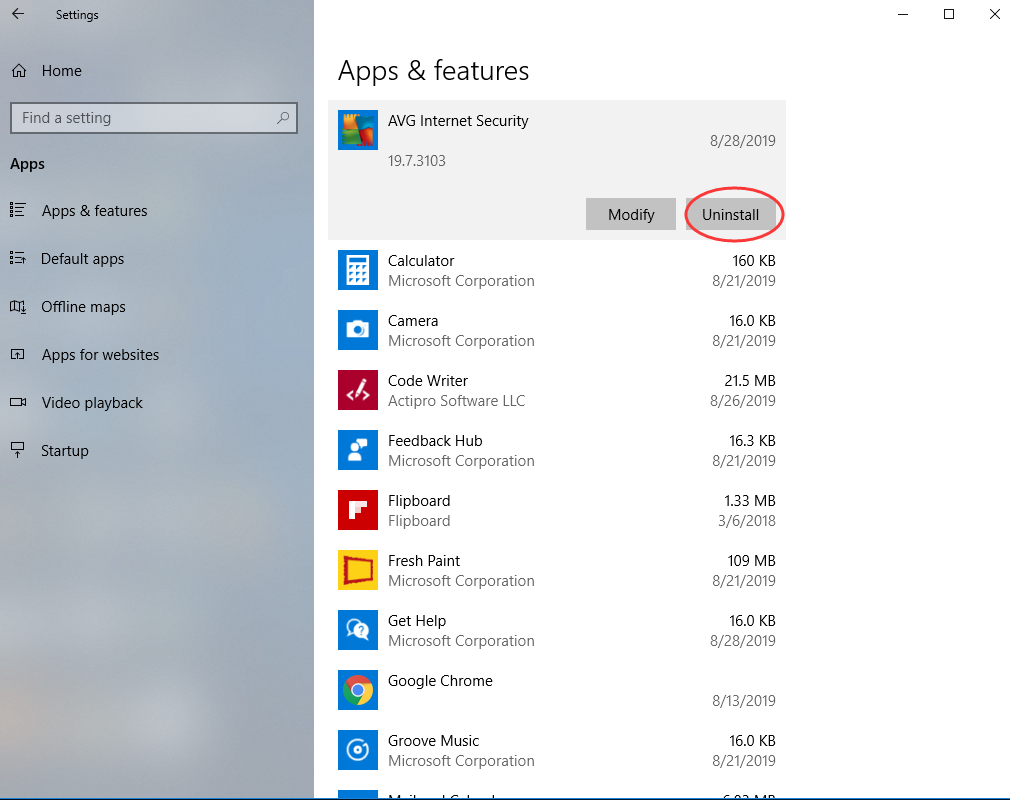Select the Get Help entry name
1010x800 pixels.
pyautogui.click(x=417, y=621)
